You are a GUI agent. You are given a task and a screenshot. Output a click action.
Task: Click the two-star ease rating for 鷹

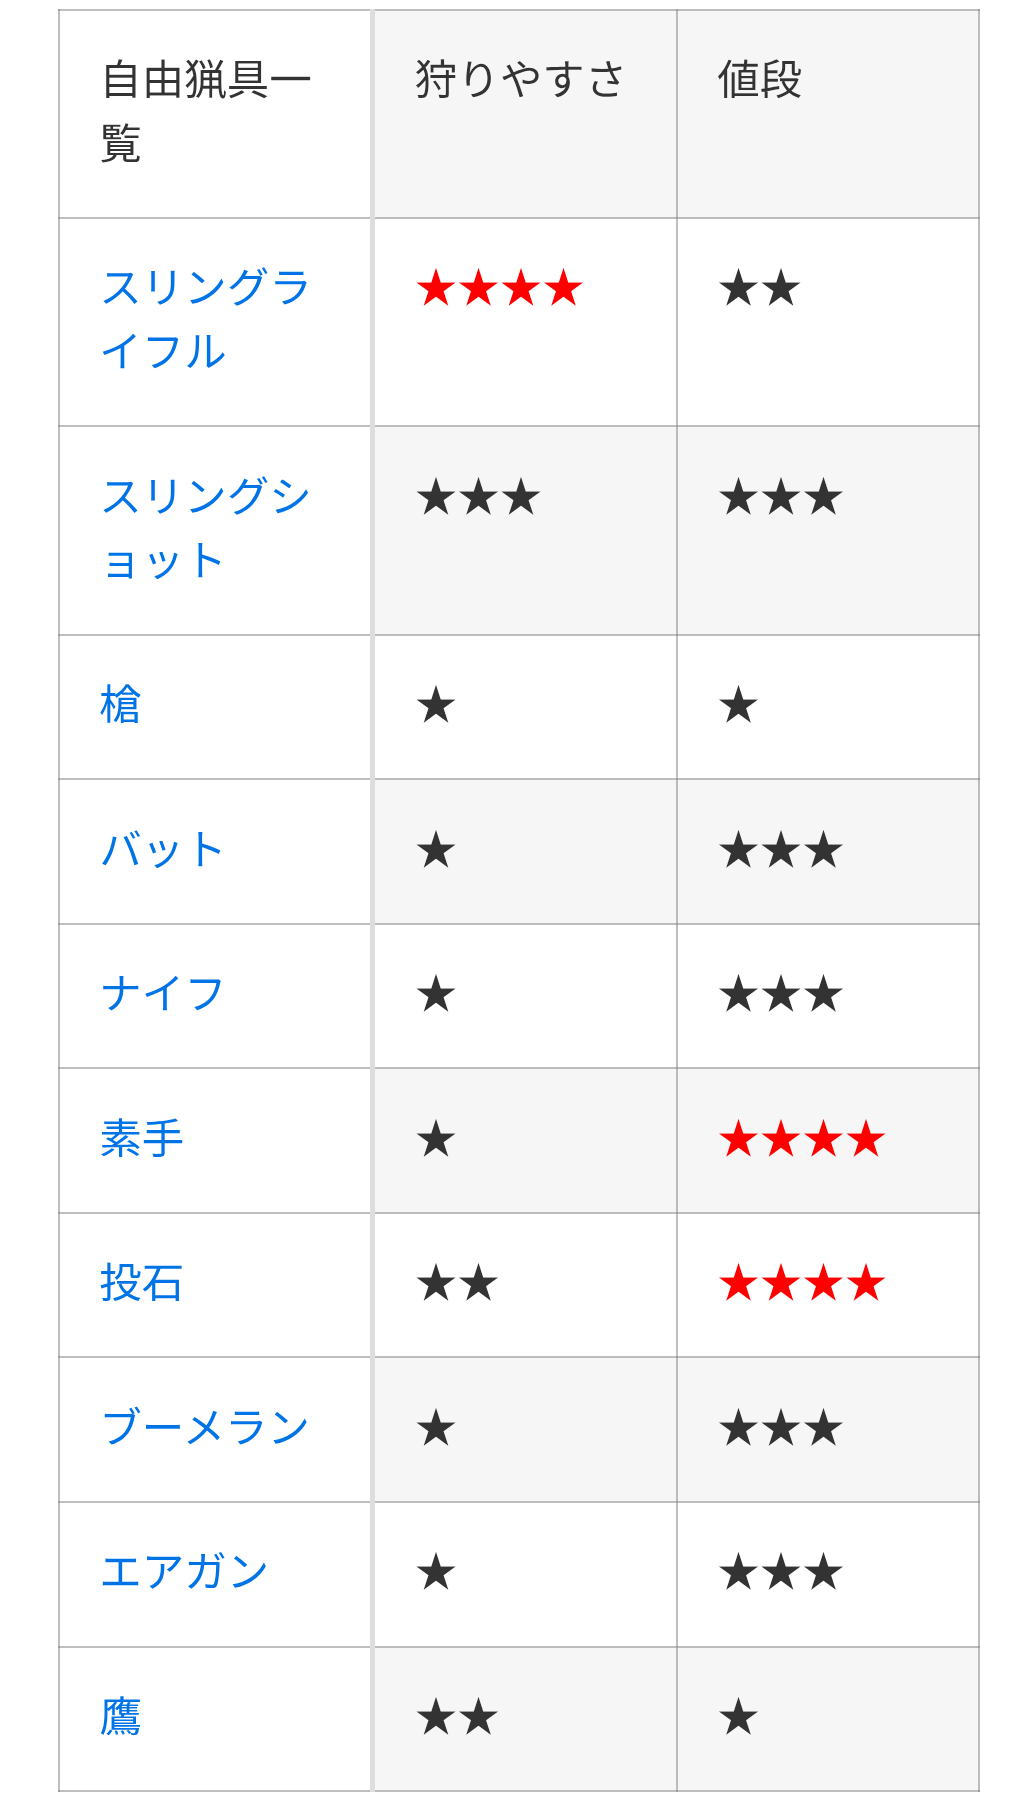coord(457,1718)
